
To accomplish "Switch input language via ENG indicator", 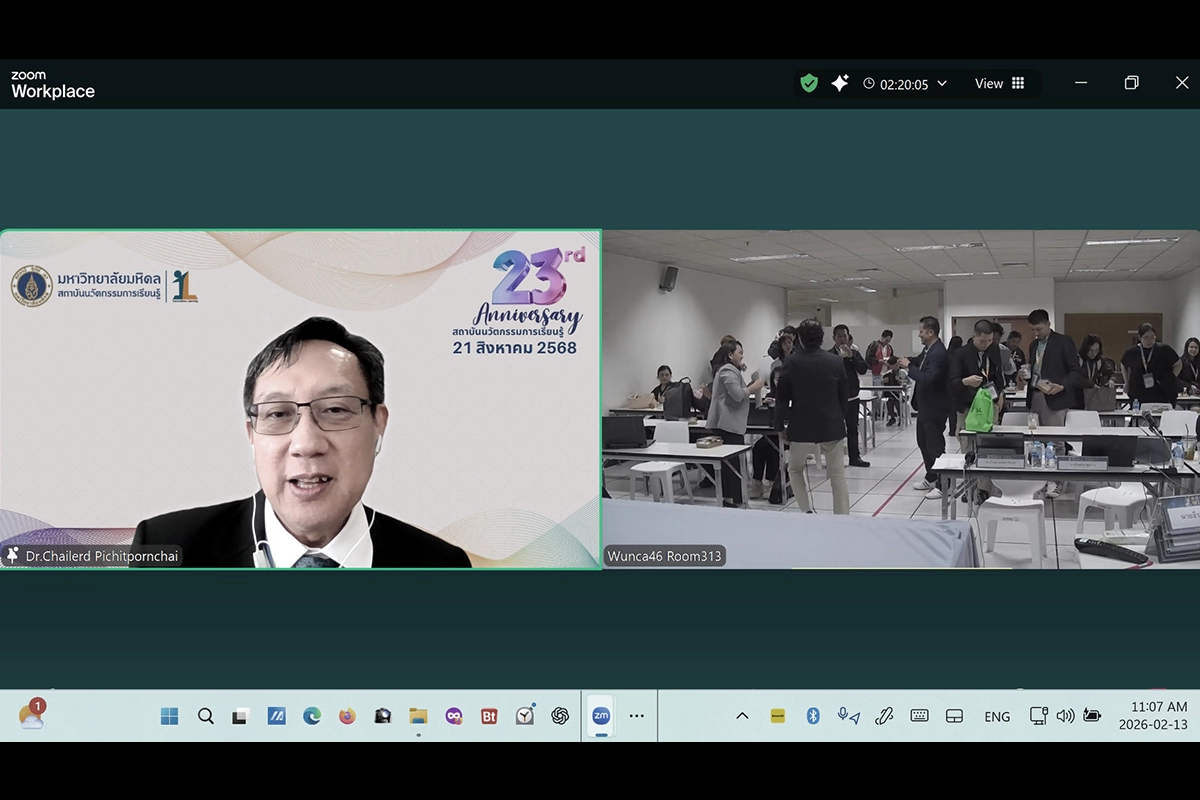I will coord(997,717).
